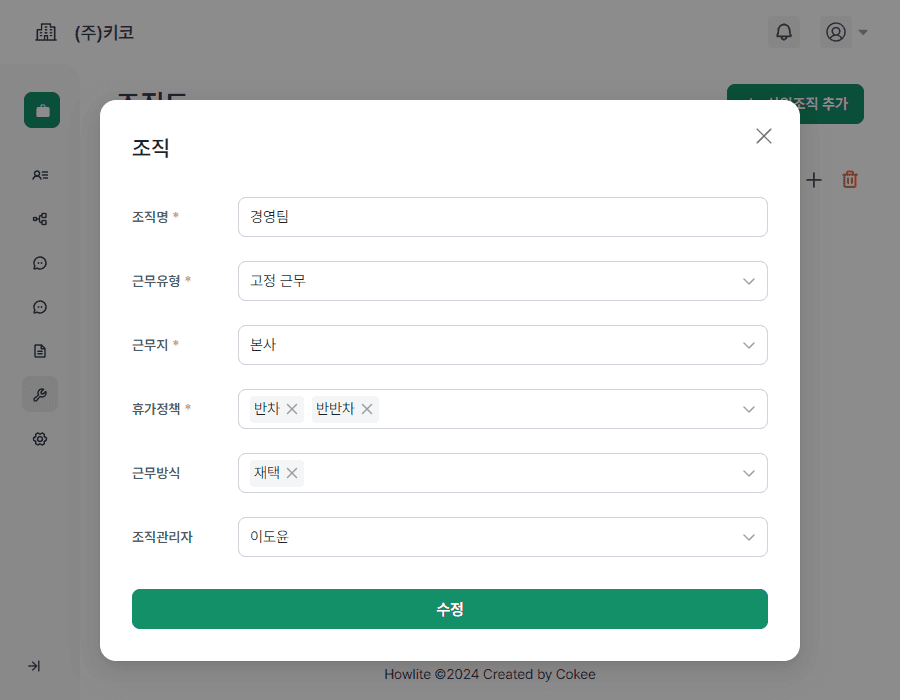Click the 조직명 input field containing 경영팀
Image resolution: width=900 pixels, height=700 pixels.
(502, 217)
